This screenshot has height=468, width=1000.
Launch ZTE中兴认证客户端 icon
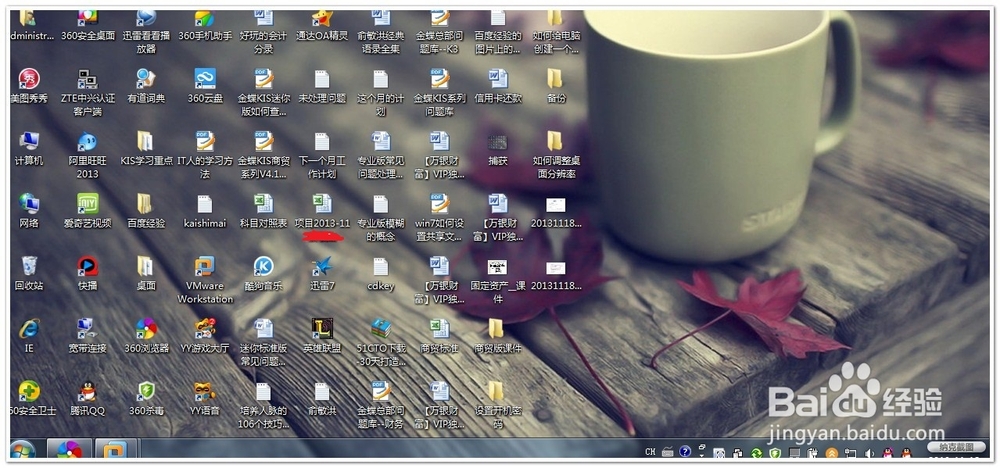pos(87,92)
